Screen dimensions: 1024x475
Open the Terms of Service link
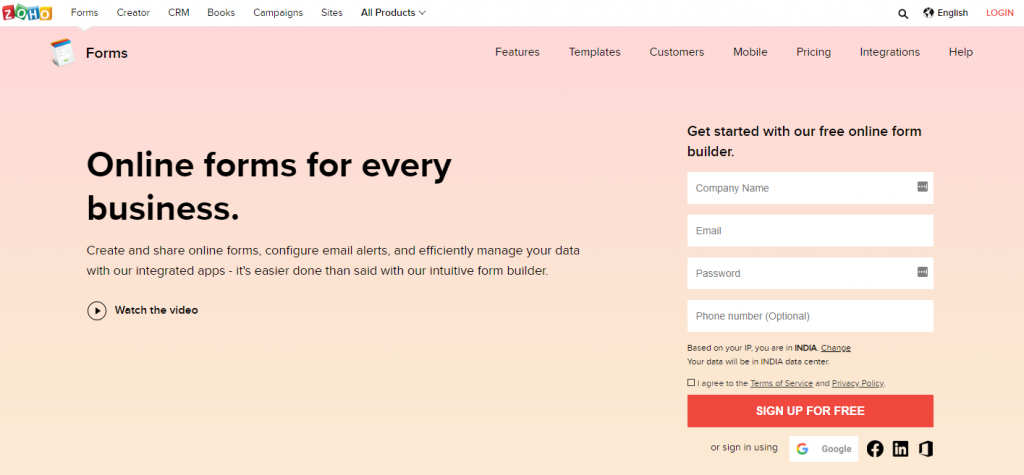point(781,384)
